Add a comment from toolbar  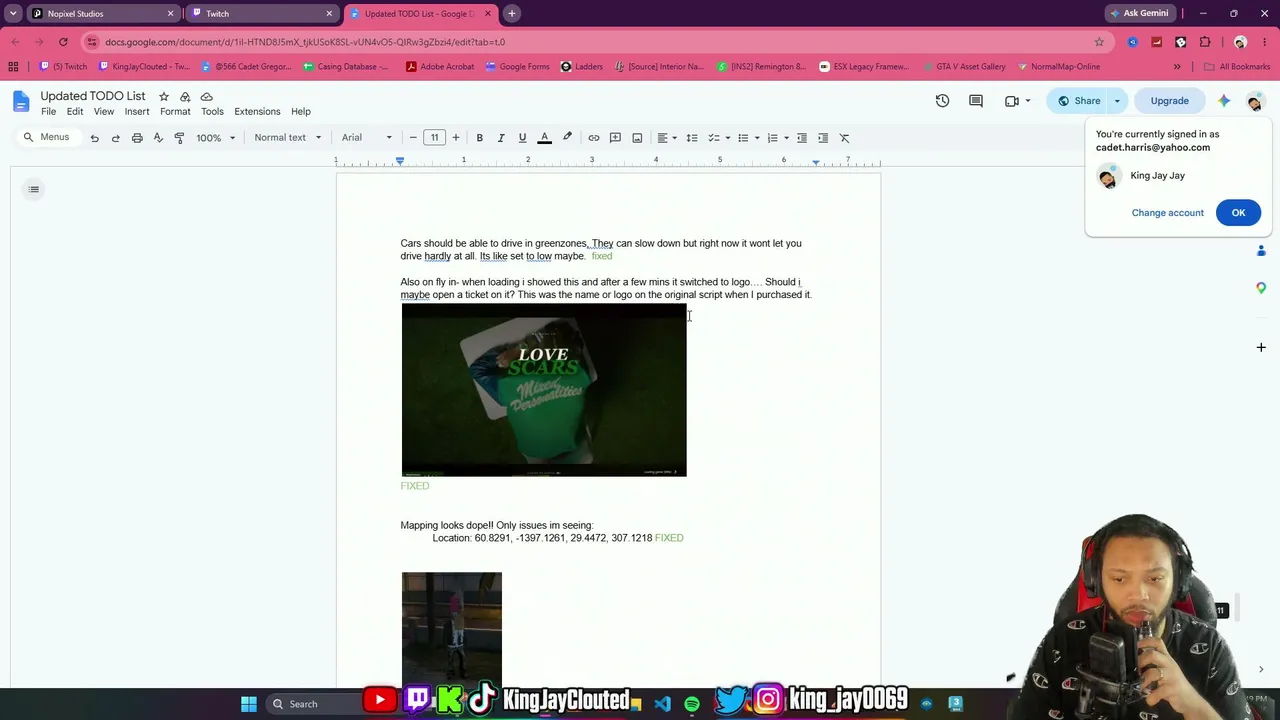coord(615,138)
